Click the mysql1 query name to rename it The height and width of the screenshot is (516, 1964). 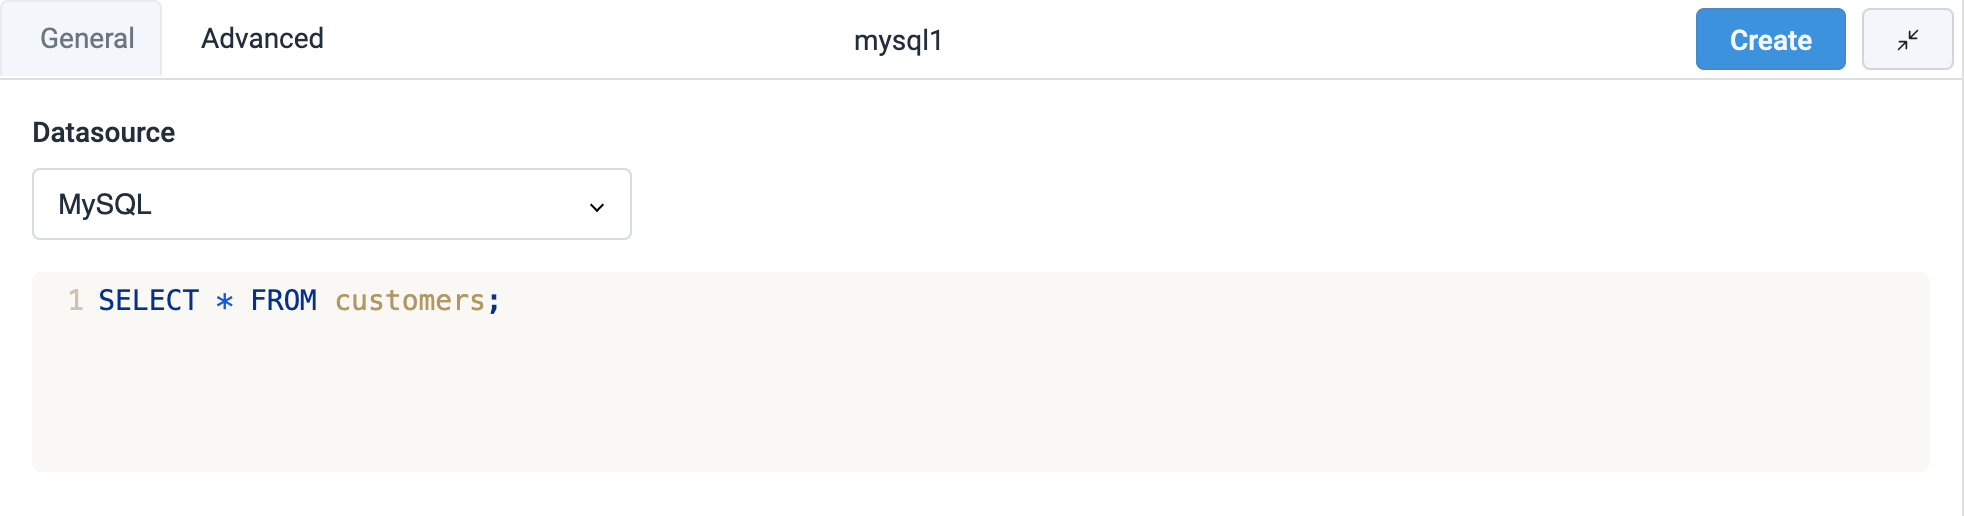click(898, 41)
